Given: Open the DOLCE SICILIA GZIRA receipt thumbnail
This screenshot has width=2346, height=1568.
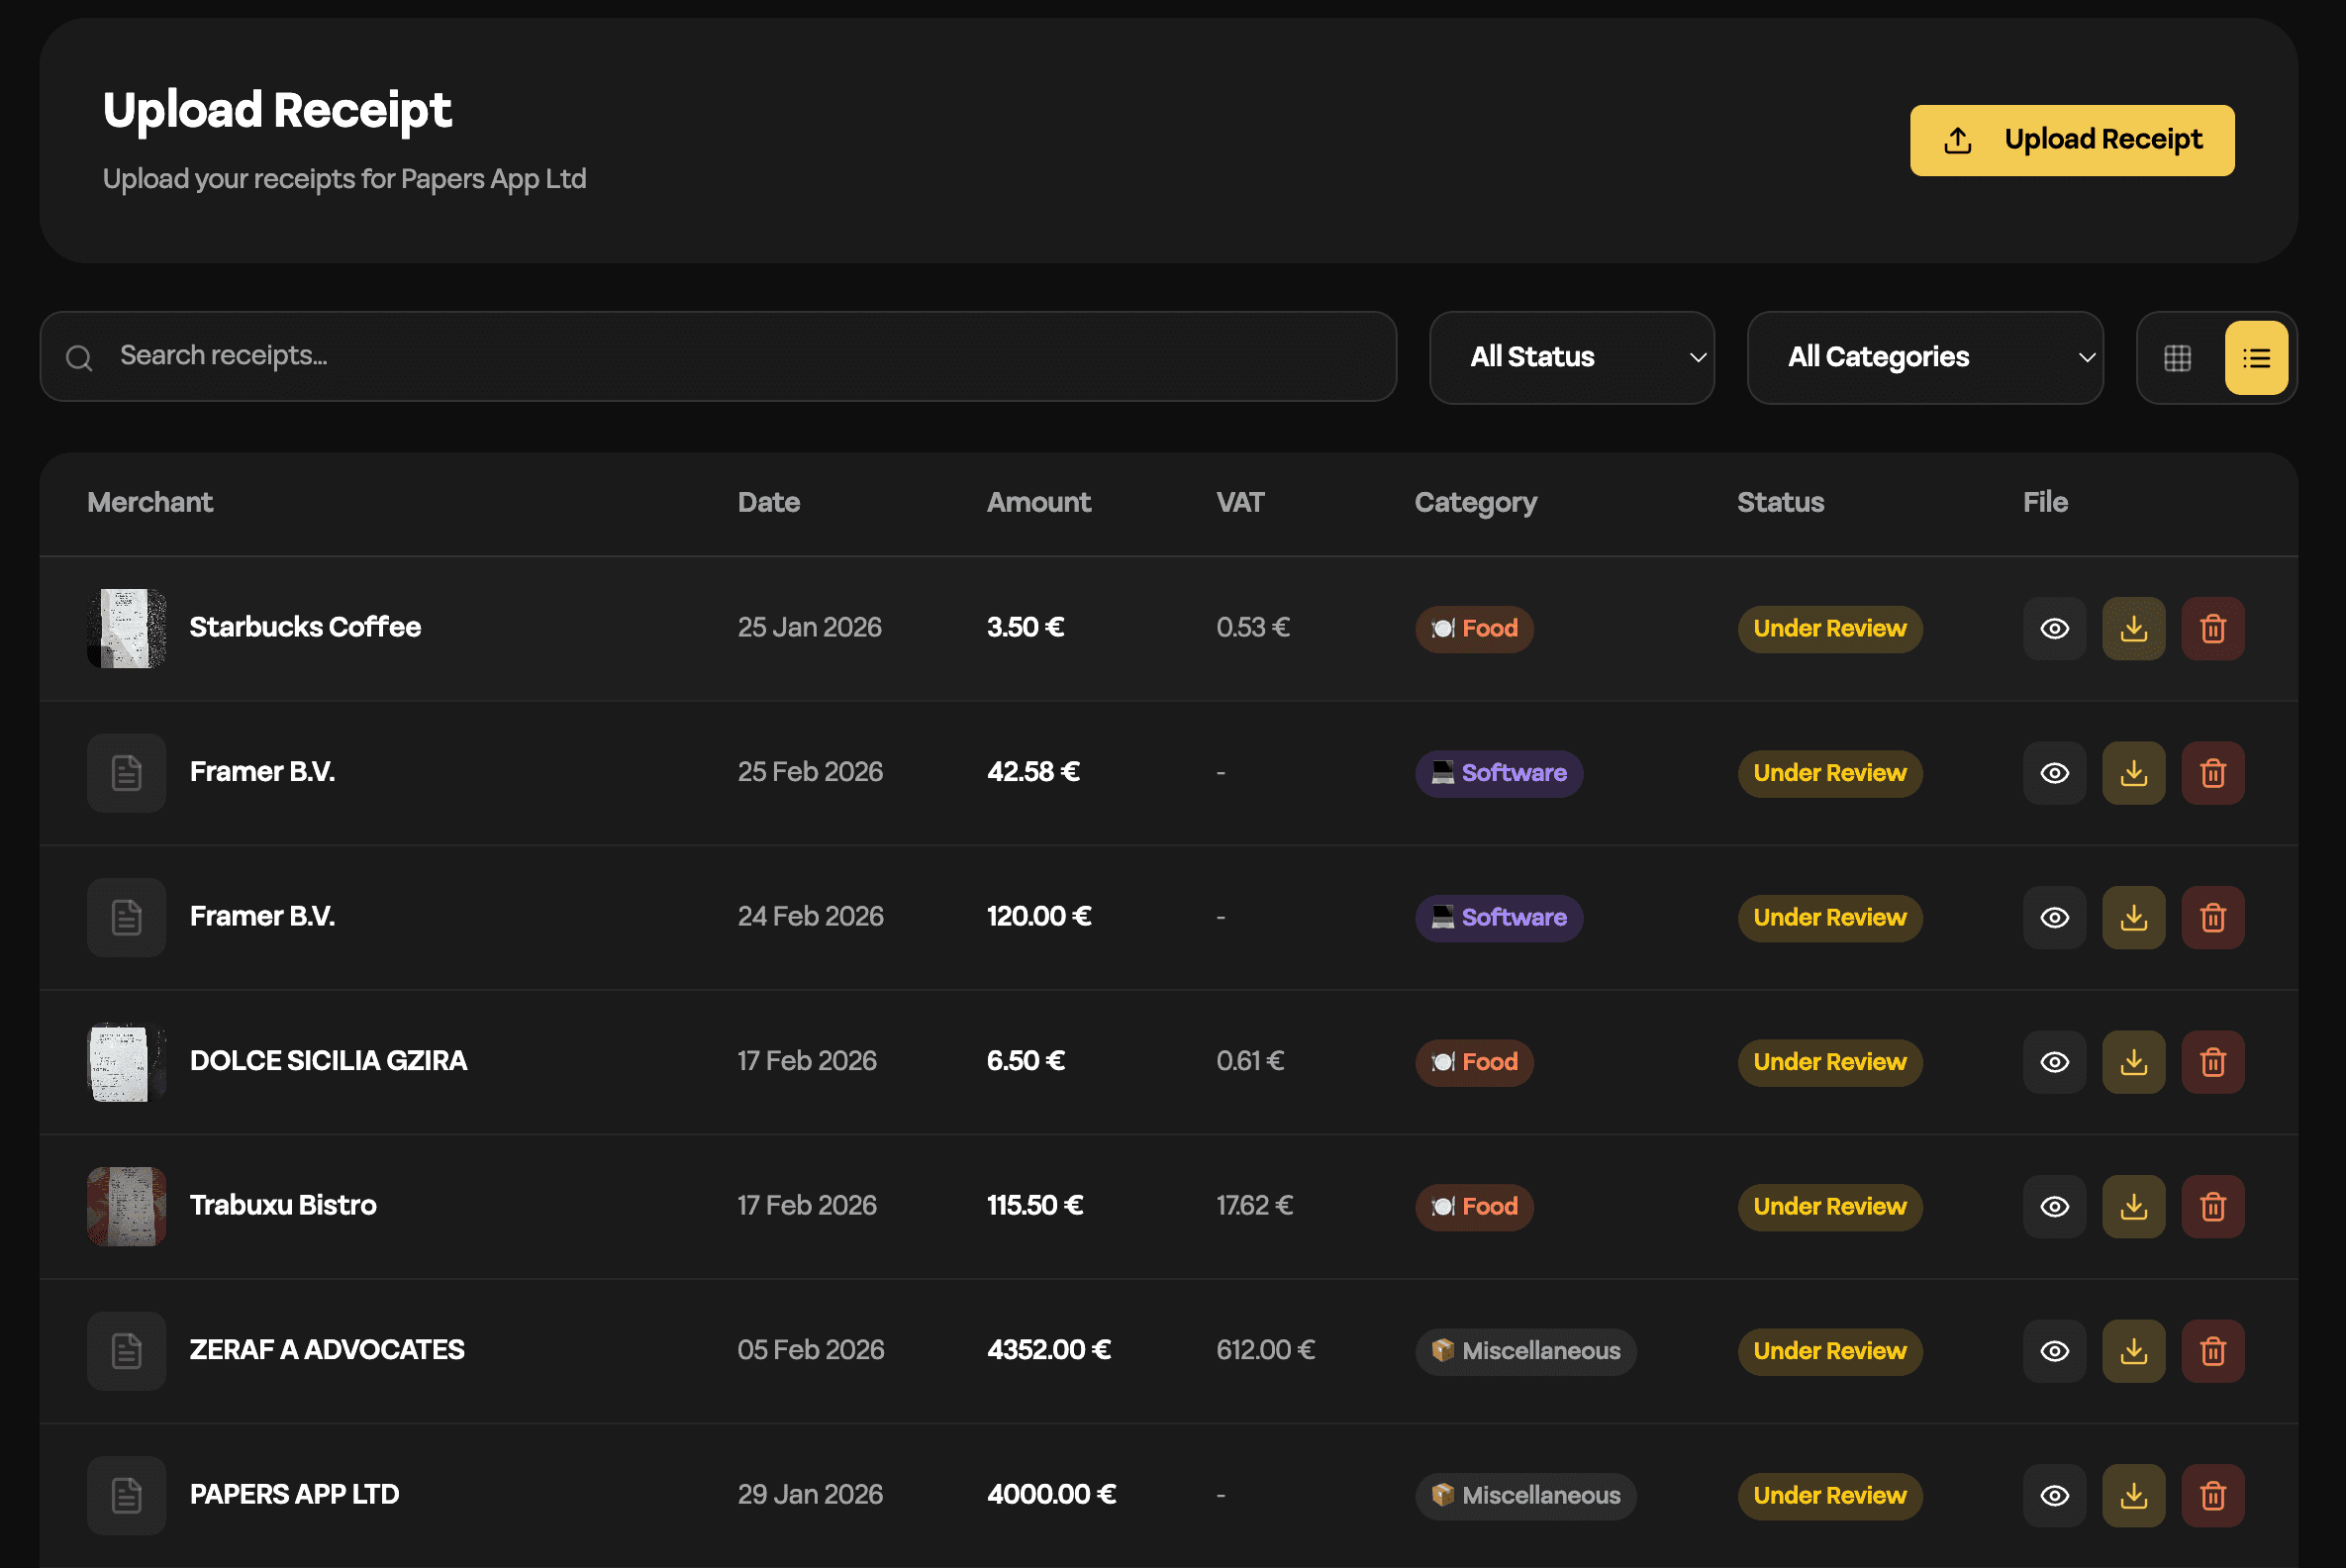Looking at the screenshot, I should click(x=126, y=1062).
